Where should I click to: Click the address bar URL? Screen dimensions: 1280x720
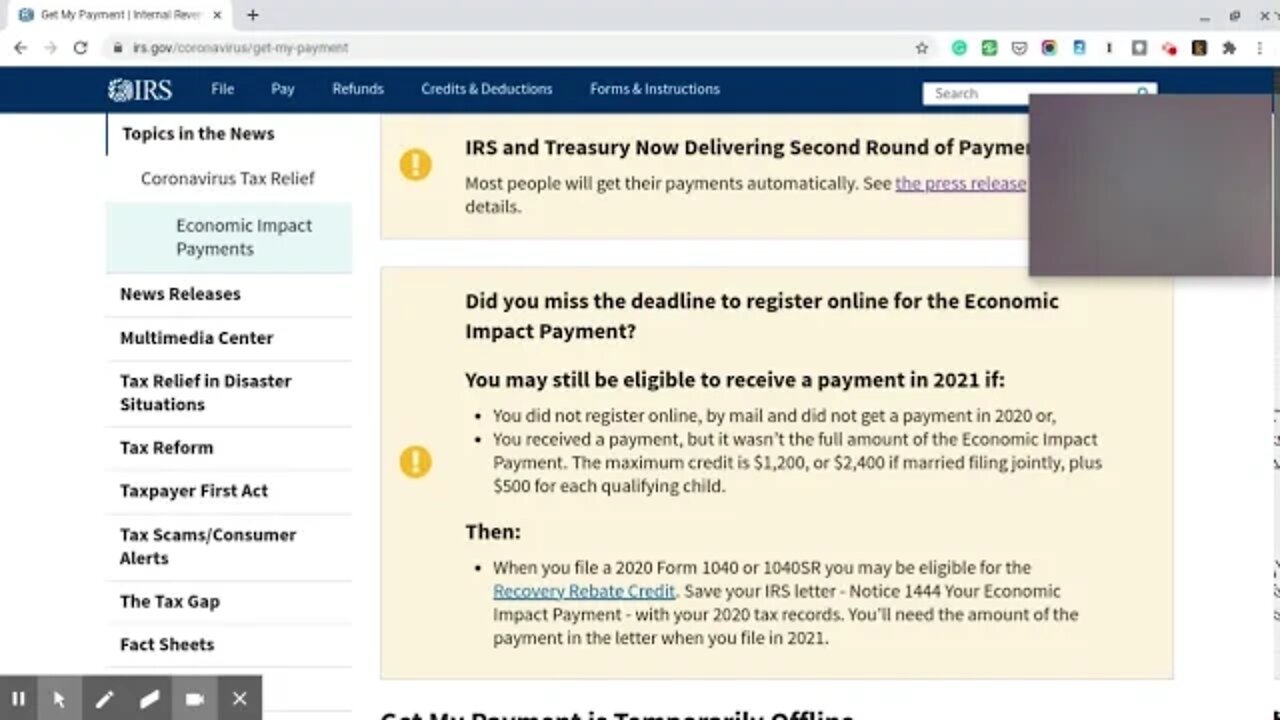coord(240,47)
